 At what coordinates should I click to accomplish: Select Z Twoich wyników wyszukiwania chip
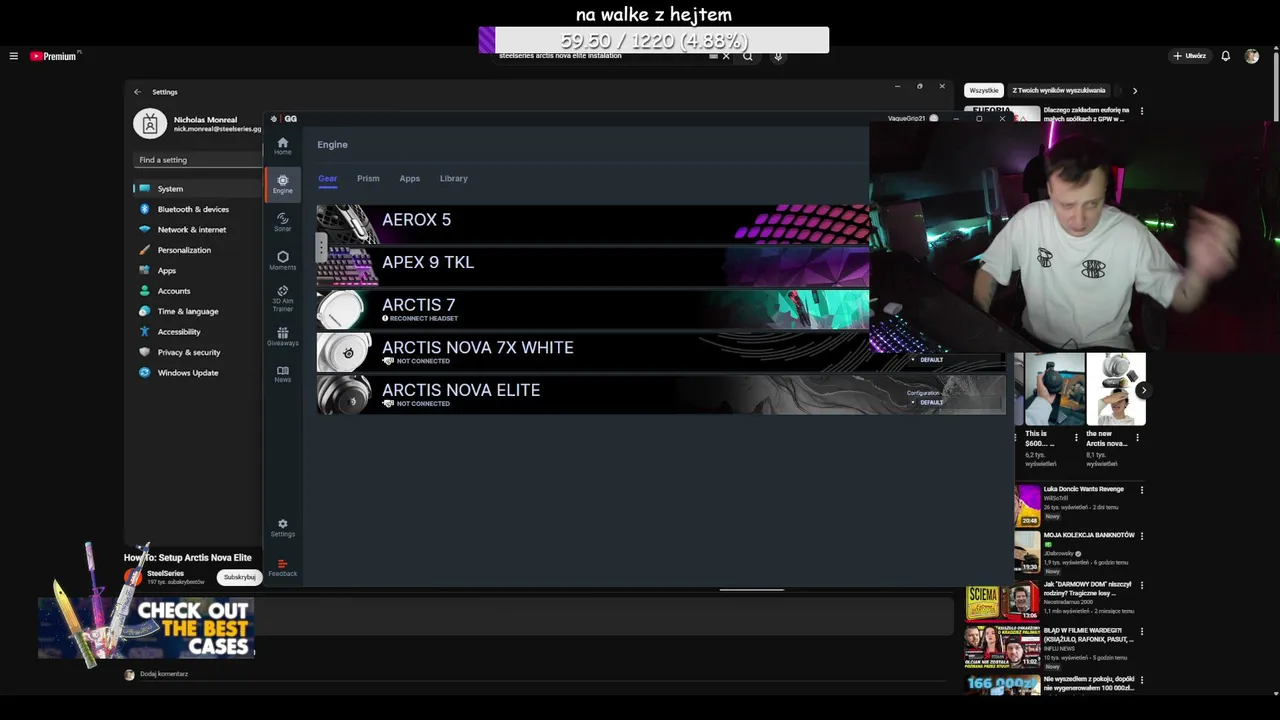tap(1059, 90)
